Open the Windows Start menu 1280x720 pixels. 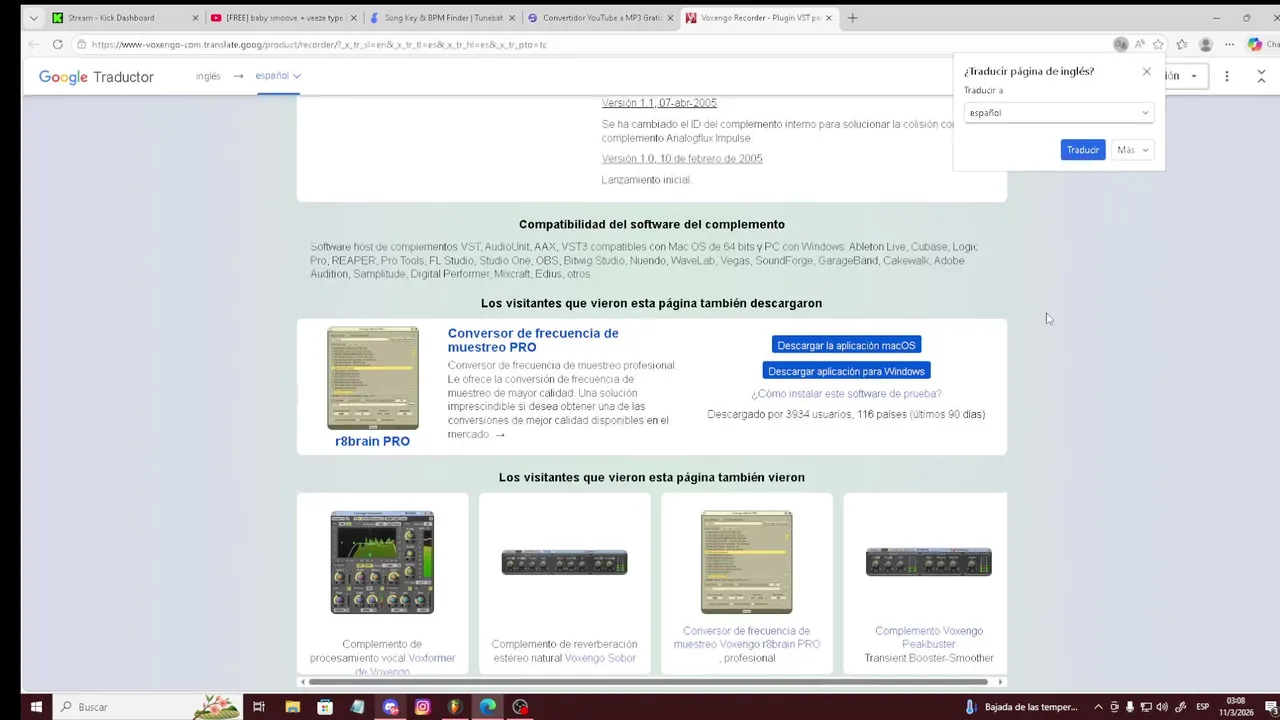pos(36,707)
